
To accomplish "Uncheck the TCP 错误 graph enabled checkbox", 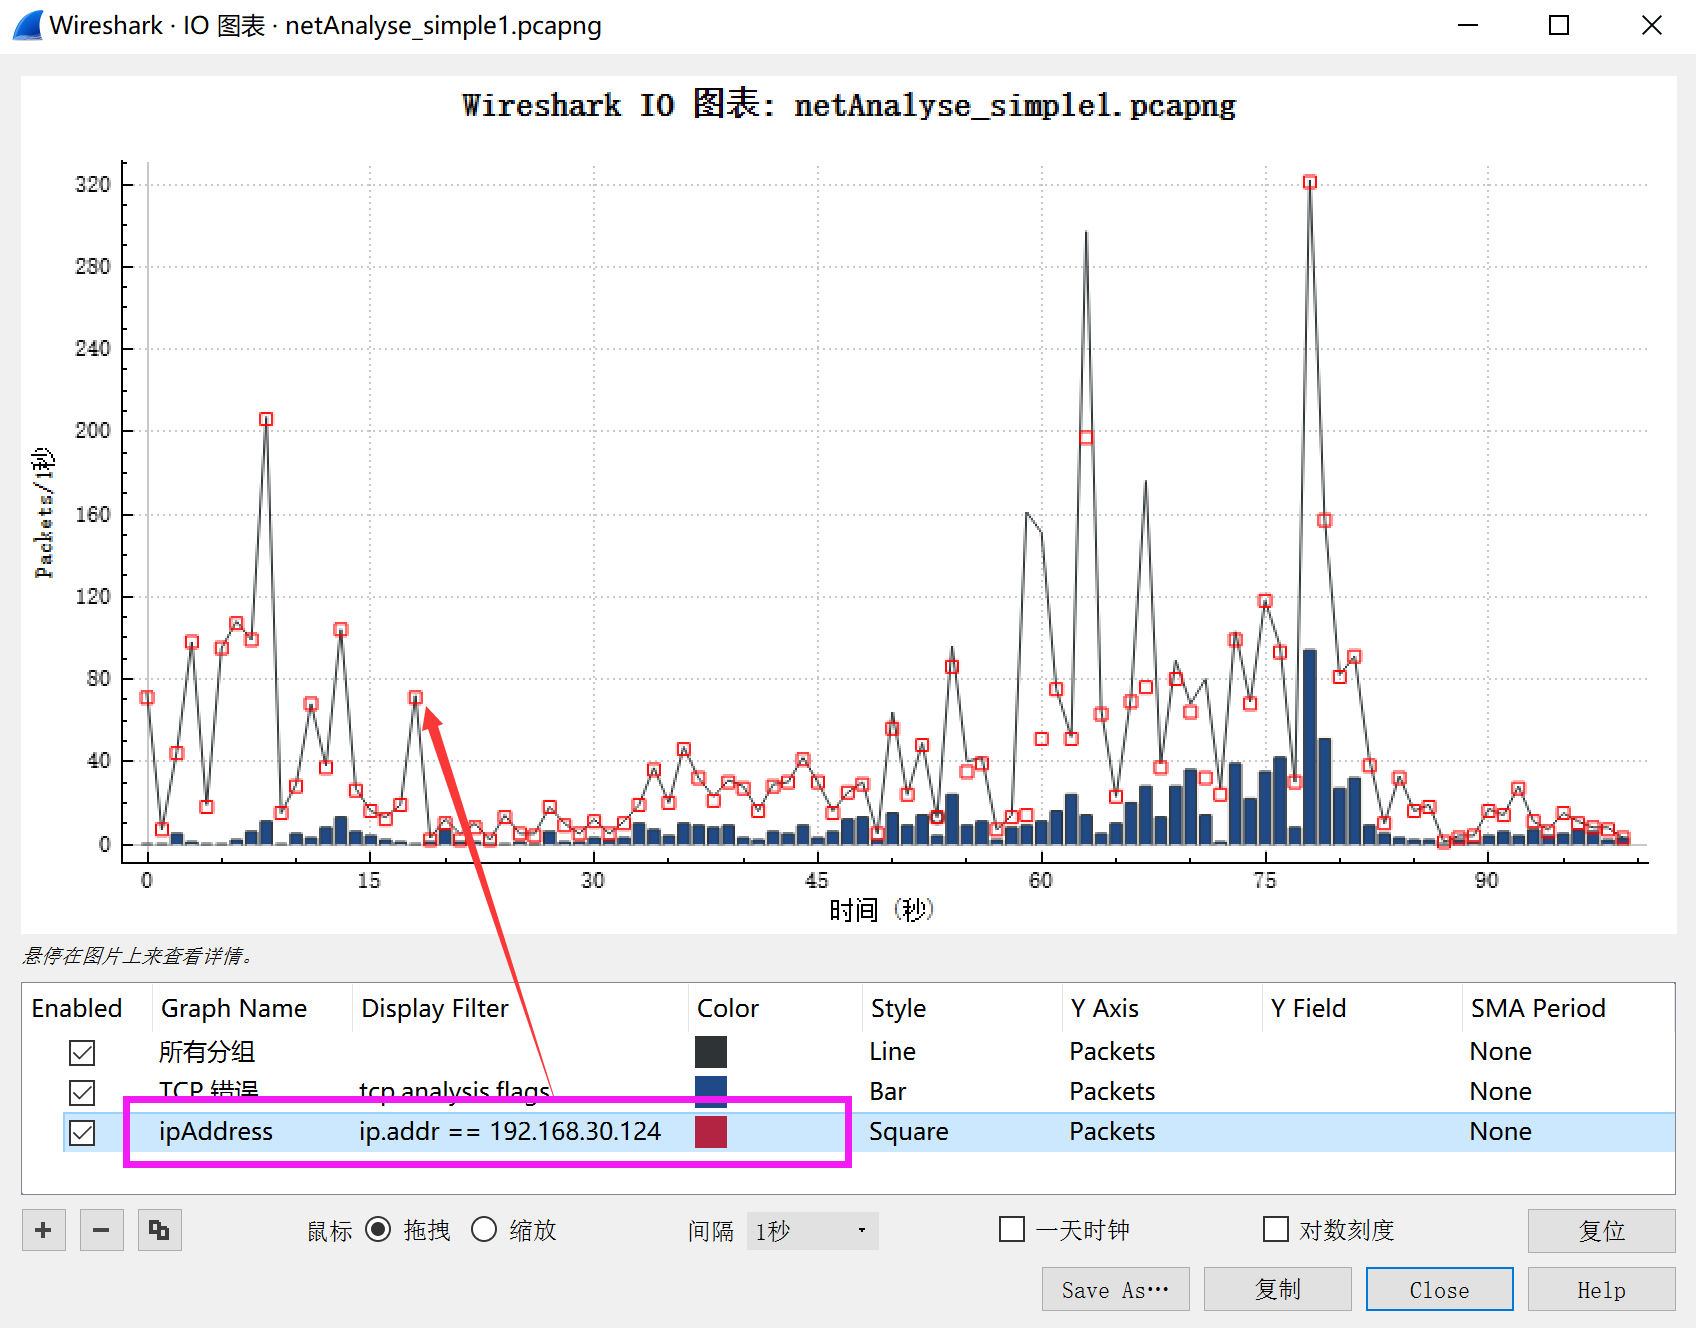I will click(82, 1092).
